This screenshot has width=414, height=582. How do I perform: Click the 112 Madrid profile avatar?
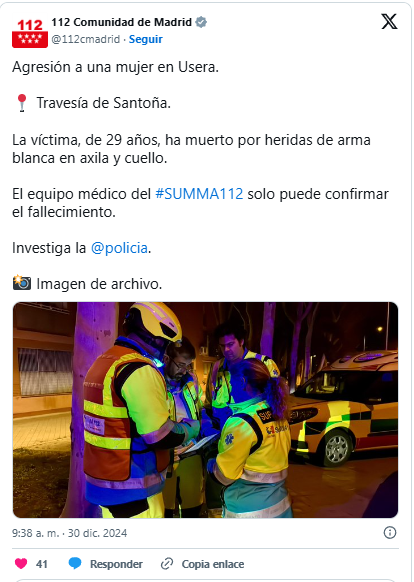pos(30,33)
